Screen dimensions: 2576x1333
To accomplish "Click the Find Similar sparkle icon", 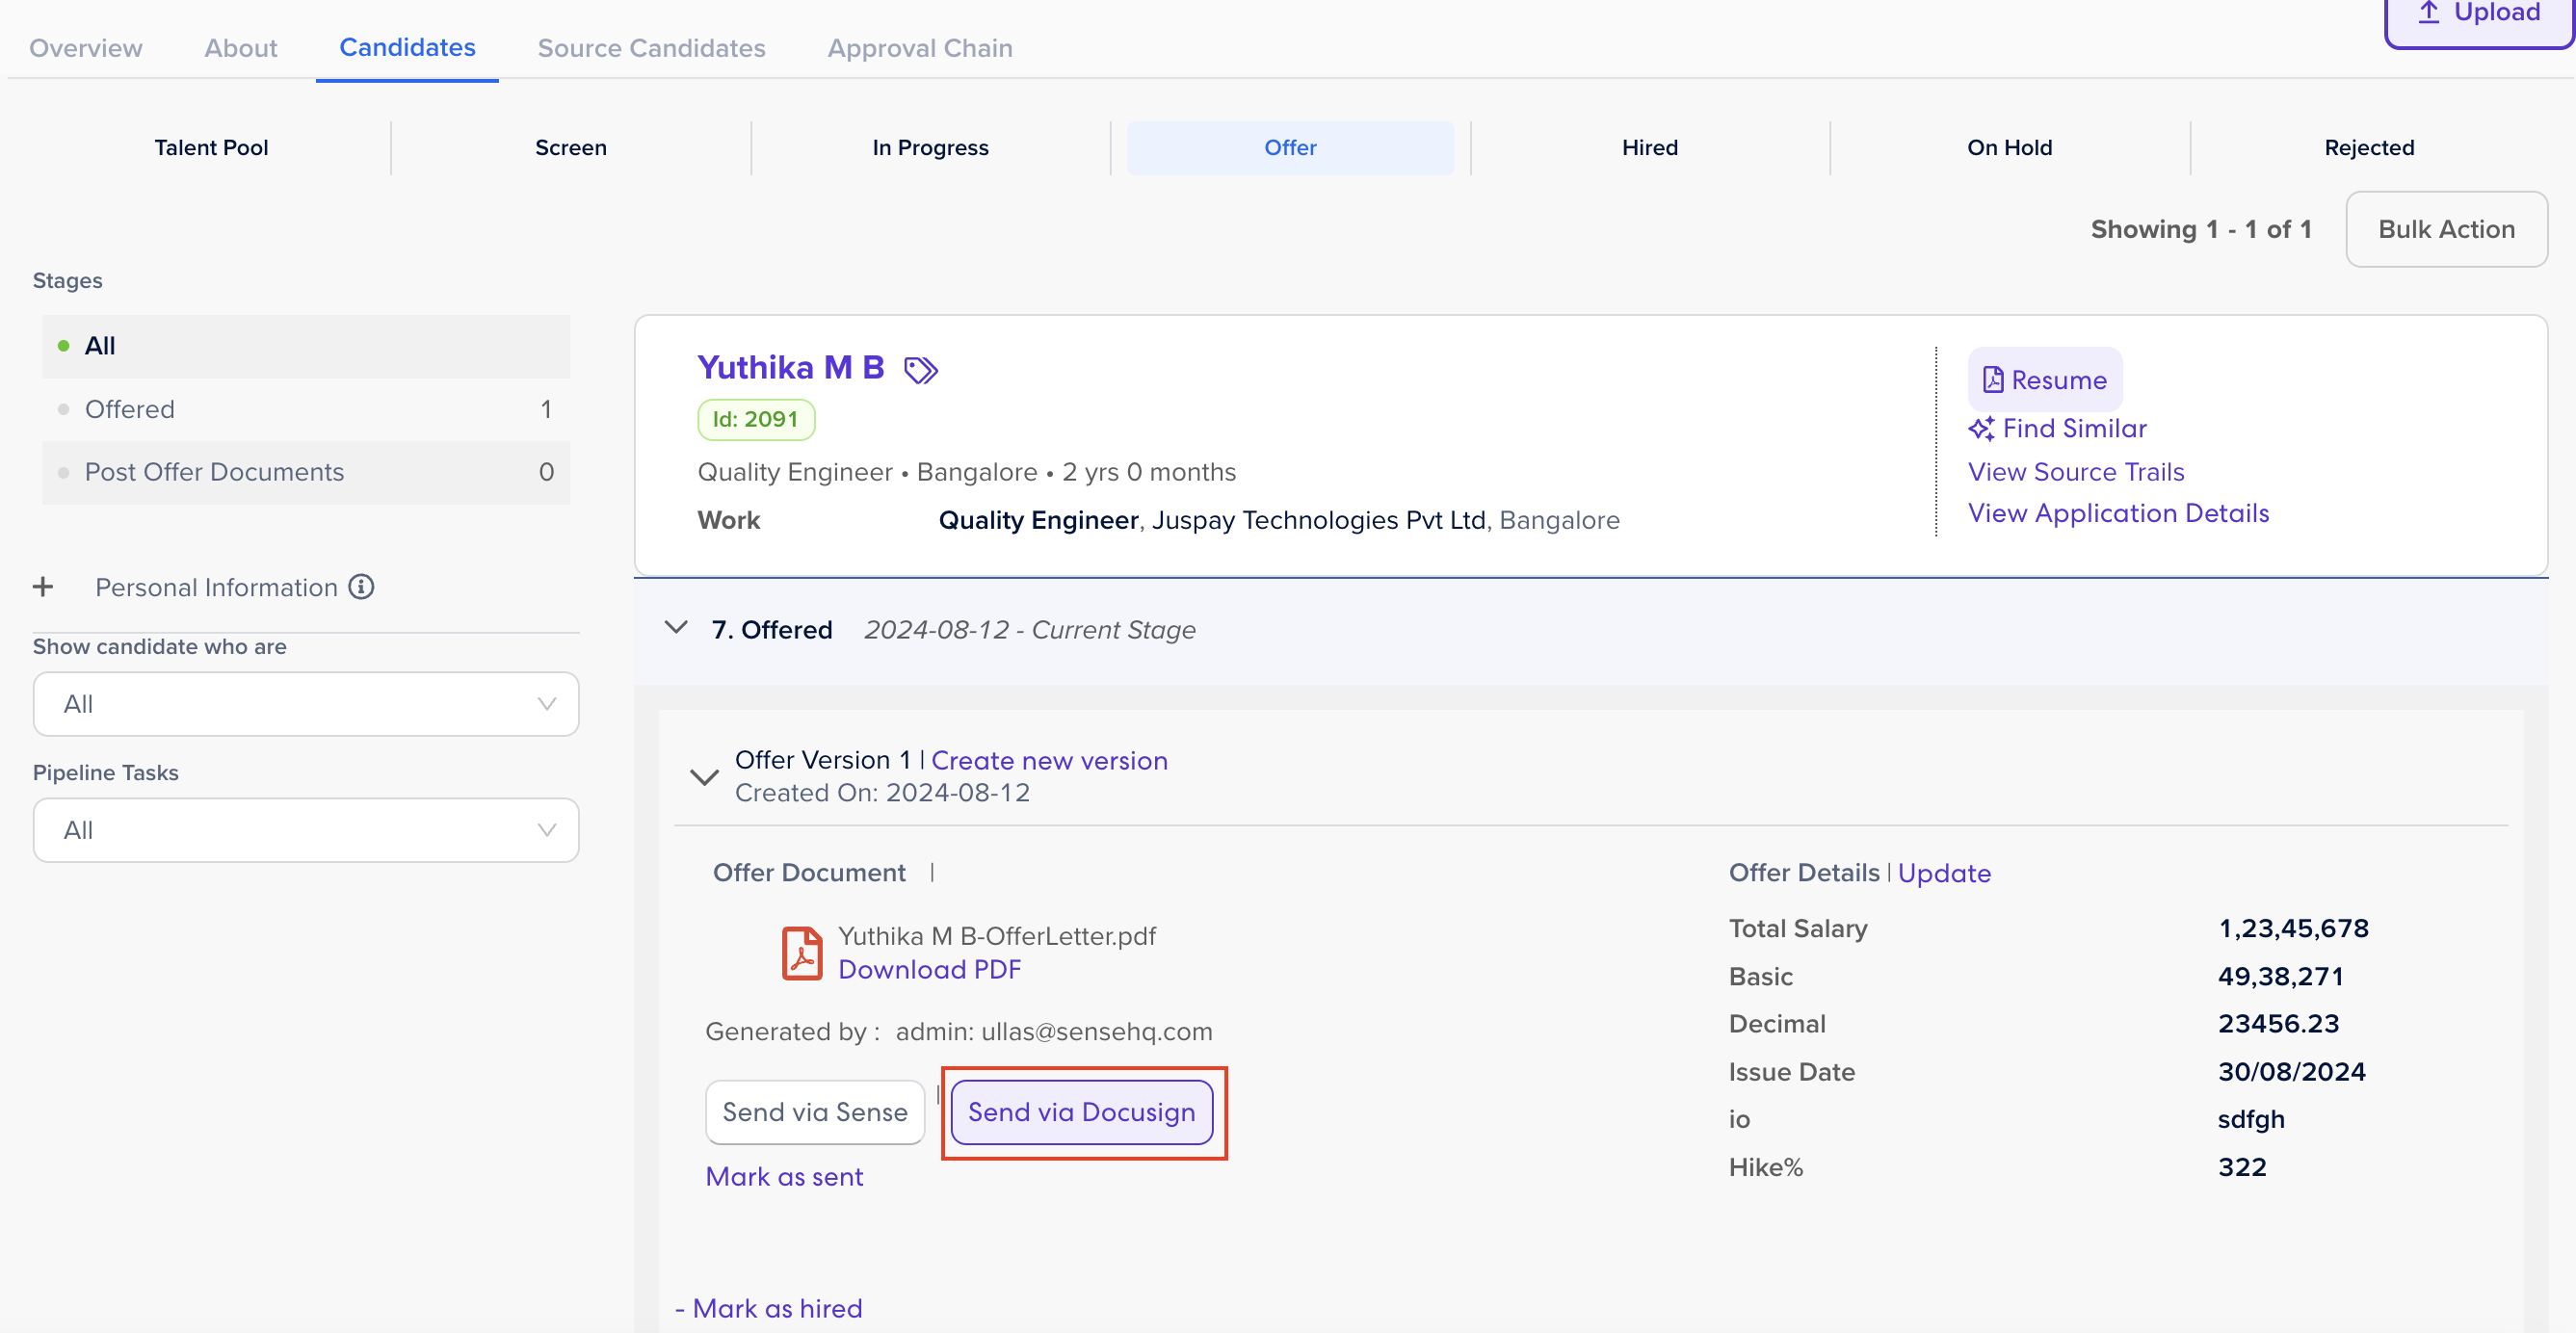I will (1983, 428).
